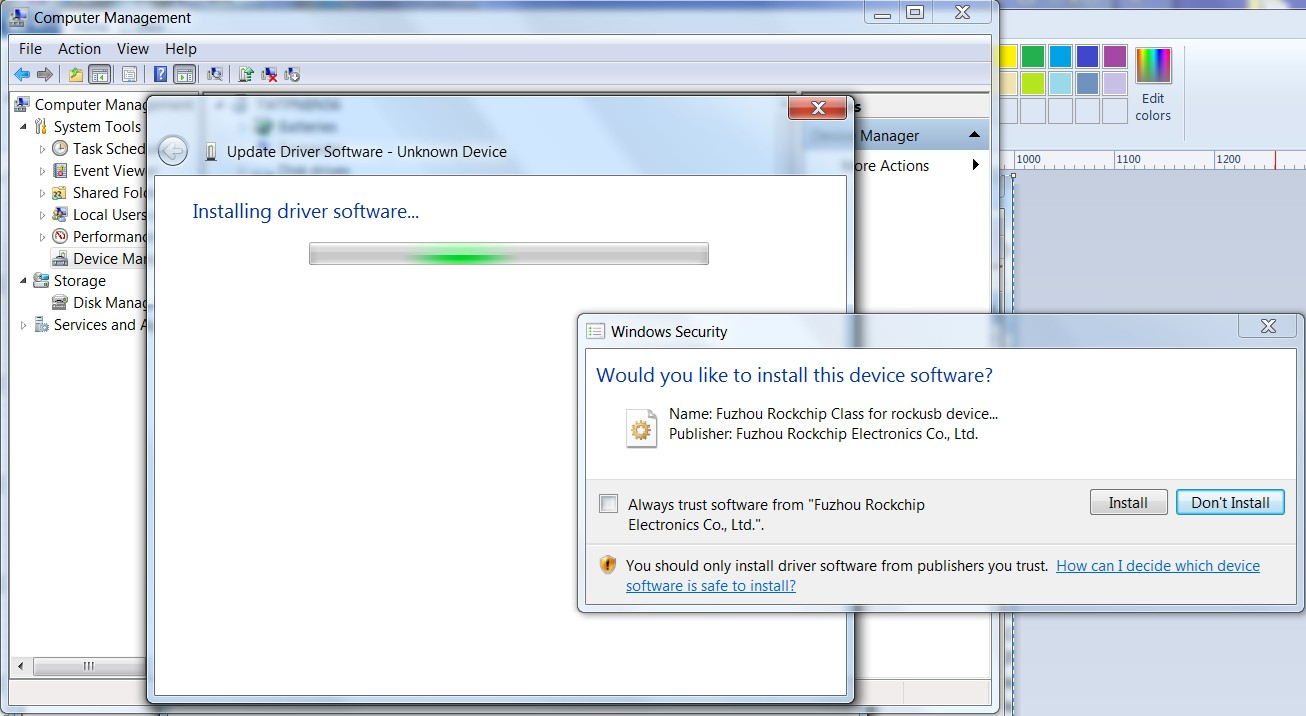The image size is (1306, 716).
Task: Open the More Actions submenu arrow
Action: (976, 165)
